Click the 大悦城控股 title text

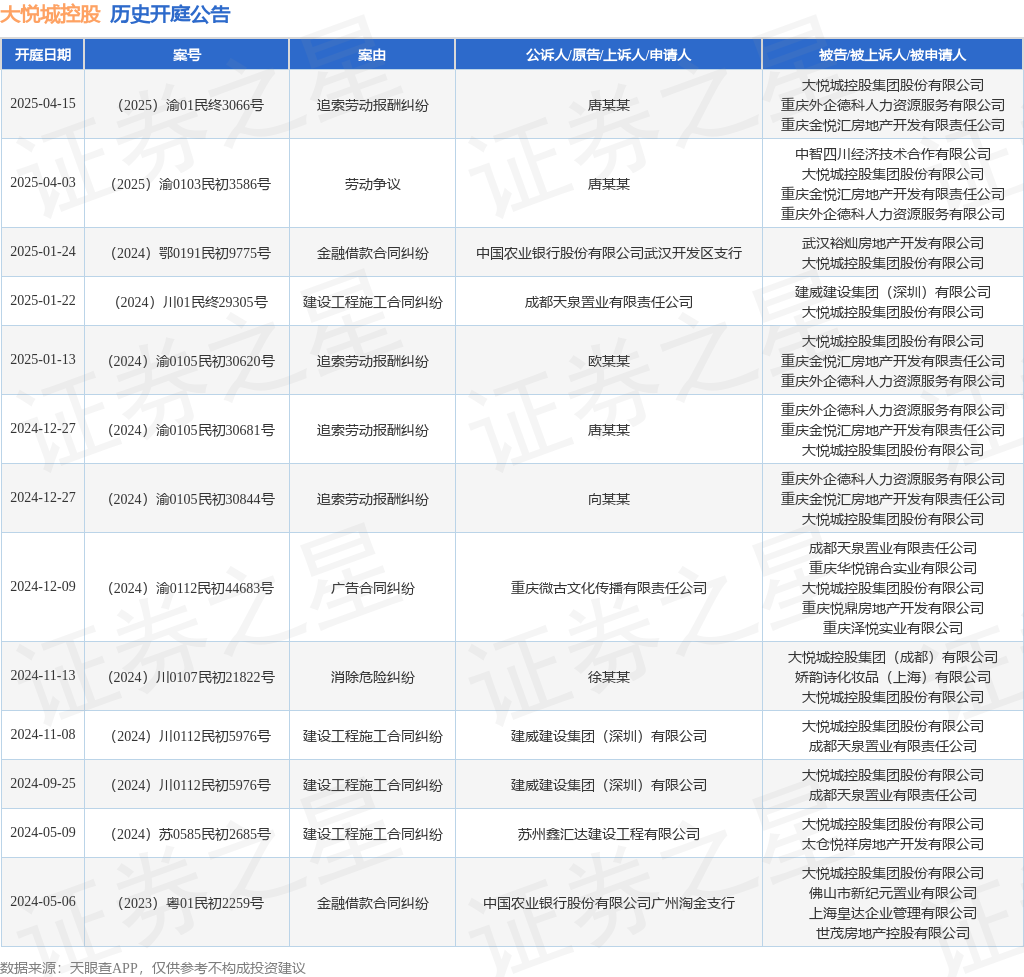(x=50, y=14)
